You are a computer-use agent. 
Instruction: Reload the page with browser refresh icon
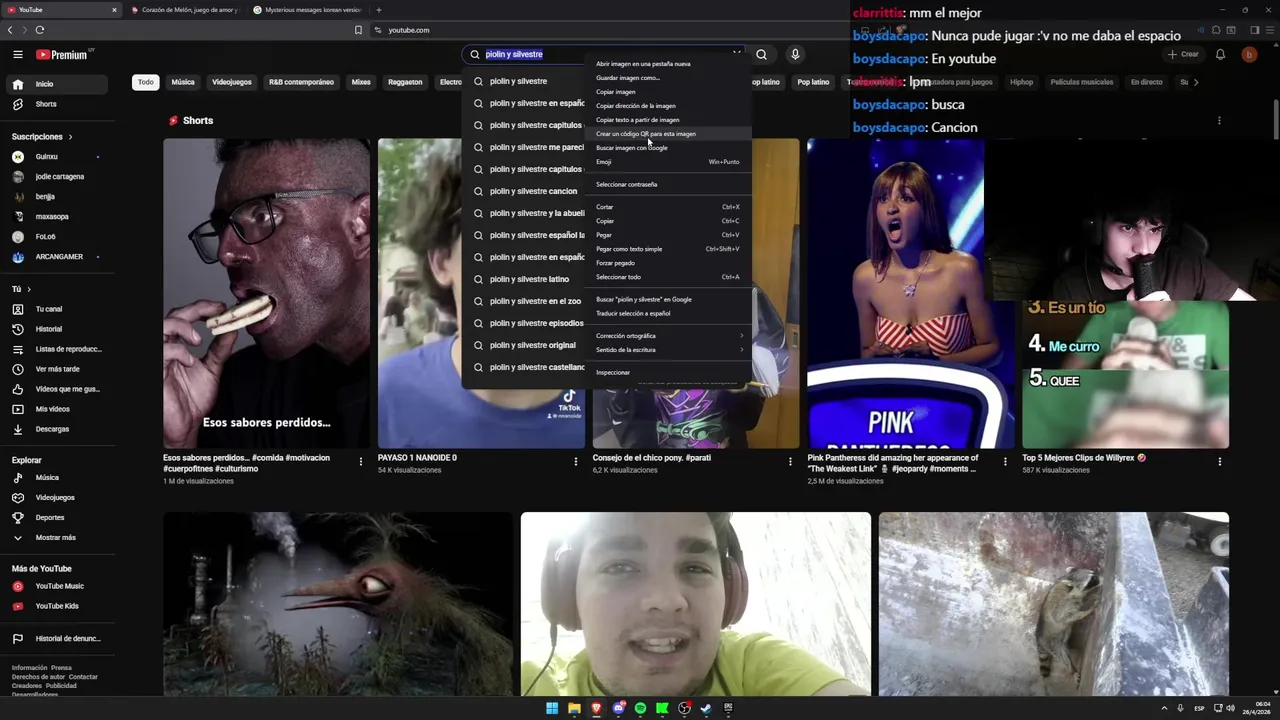pos(40,30)
